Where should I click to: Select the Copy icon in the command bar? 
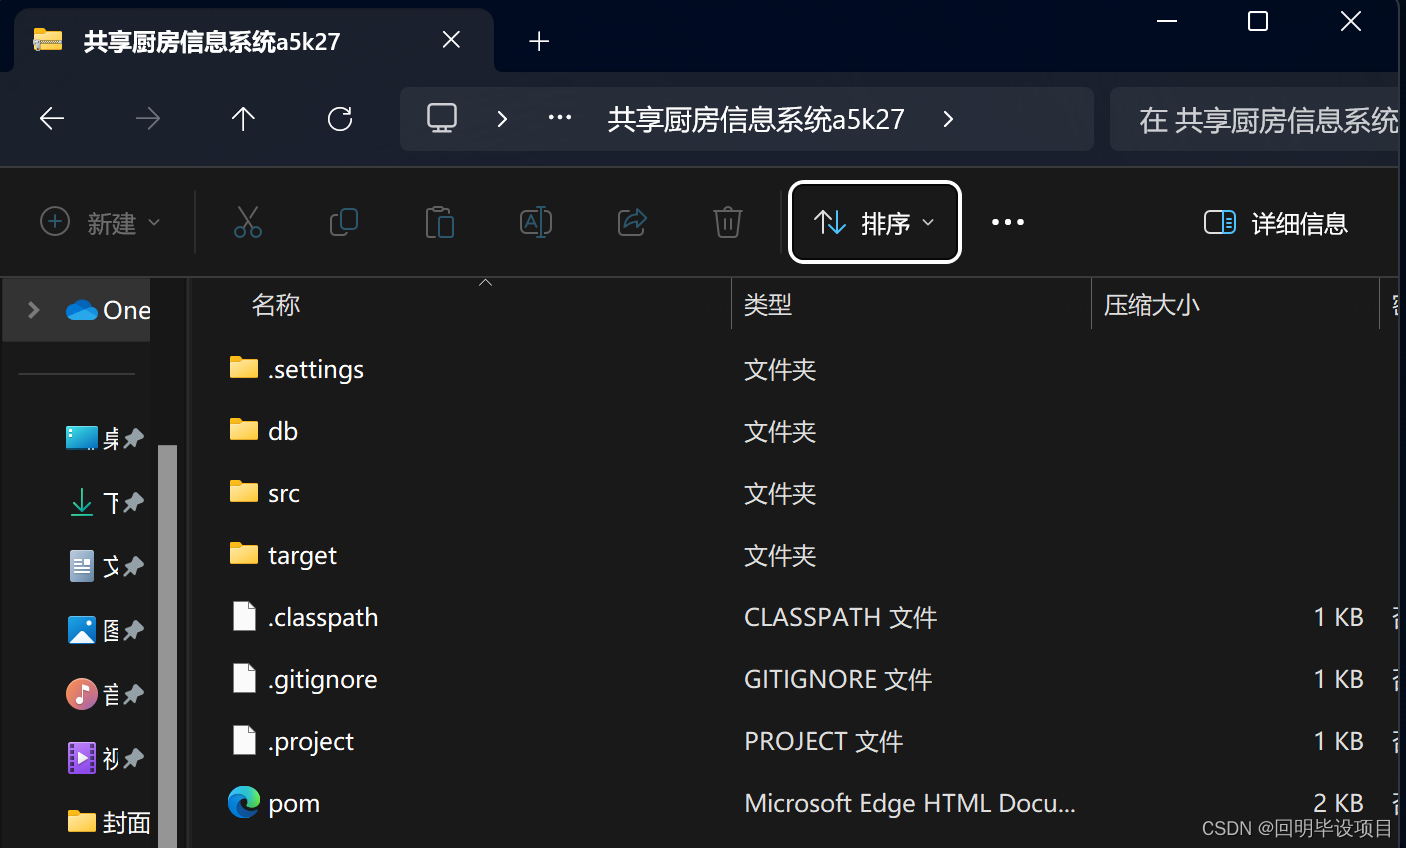[x=343, y=222]
